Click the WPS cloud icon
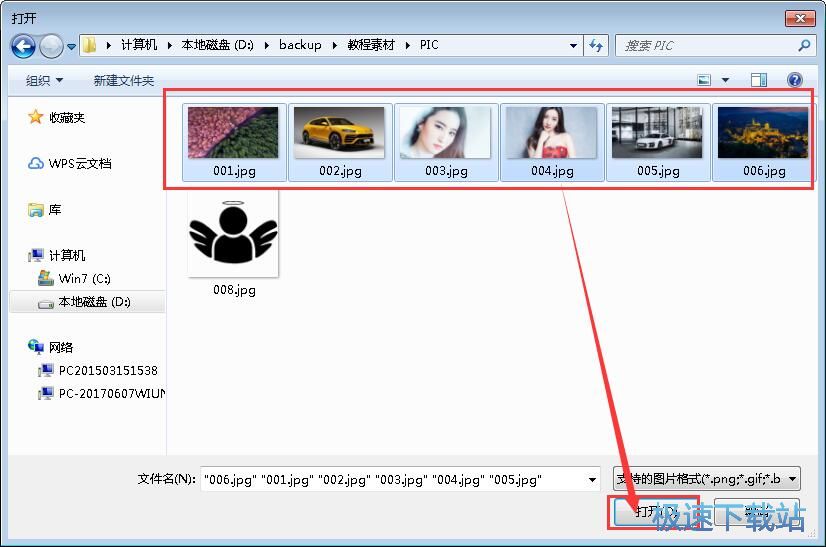This screenshot has height=547, width=826. click(x=35, y=163)
